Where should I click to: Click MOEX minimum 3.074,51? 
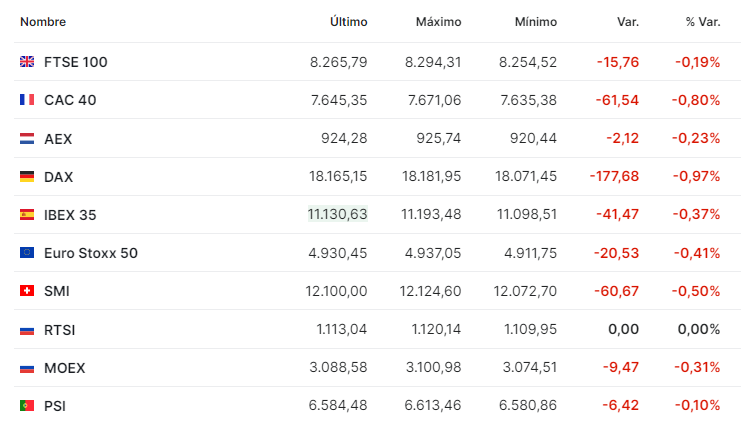point(530,367)
